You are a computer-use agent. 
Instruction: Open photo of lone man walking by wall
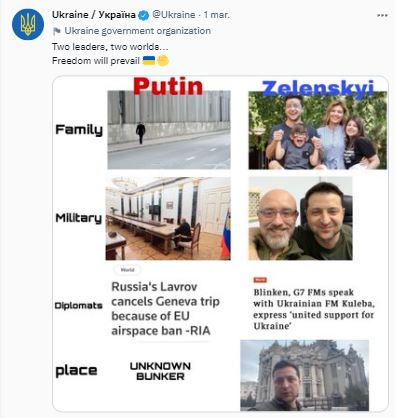[x=169, y=130]
